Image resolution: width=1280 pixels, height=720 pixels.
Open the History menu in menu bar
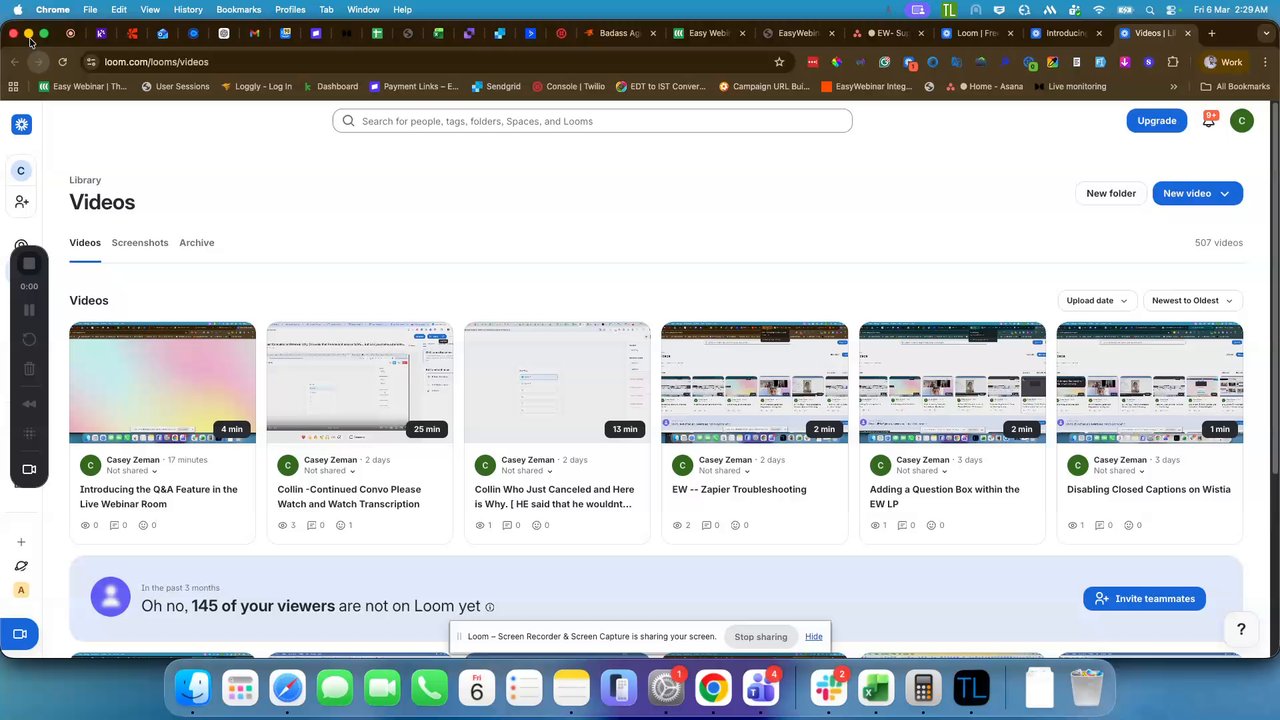pyautogui.click(x=188, y=9)
